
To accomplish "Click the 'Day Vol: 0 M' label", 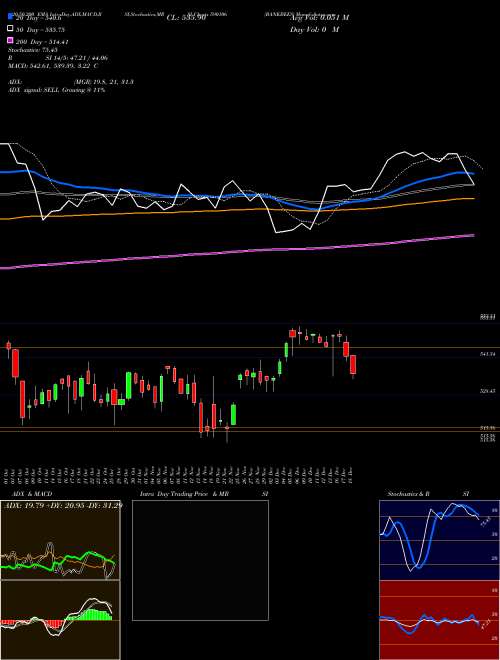I will pyautogui.click(x=314, y=29).
